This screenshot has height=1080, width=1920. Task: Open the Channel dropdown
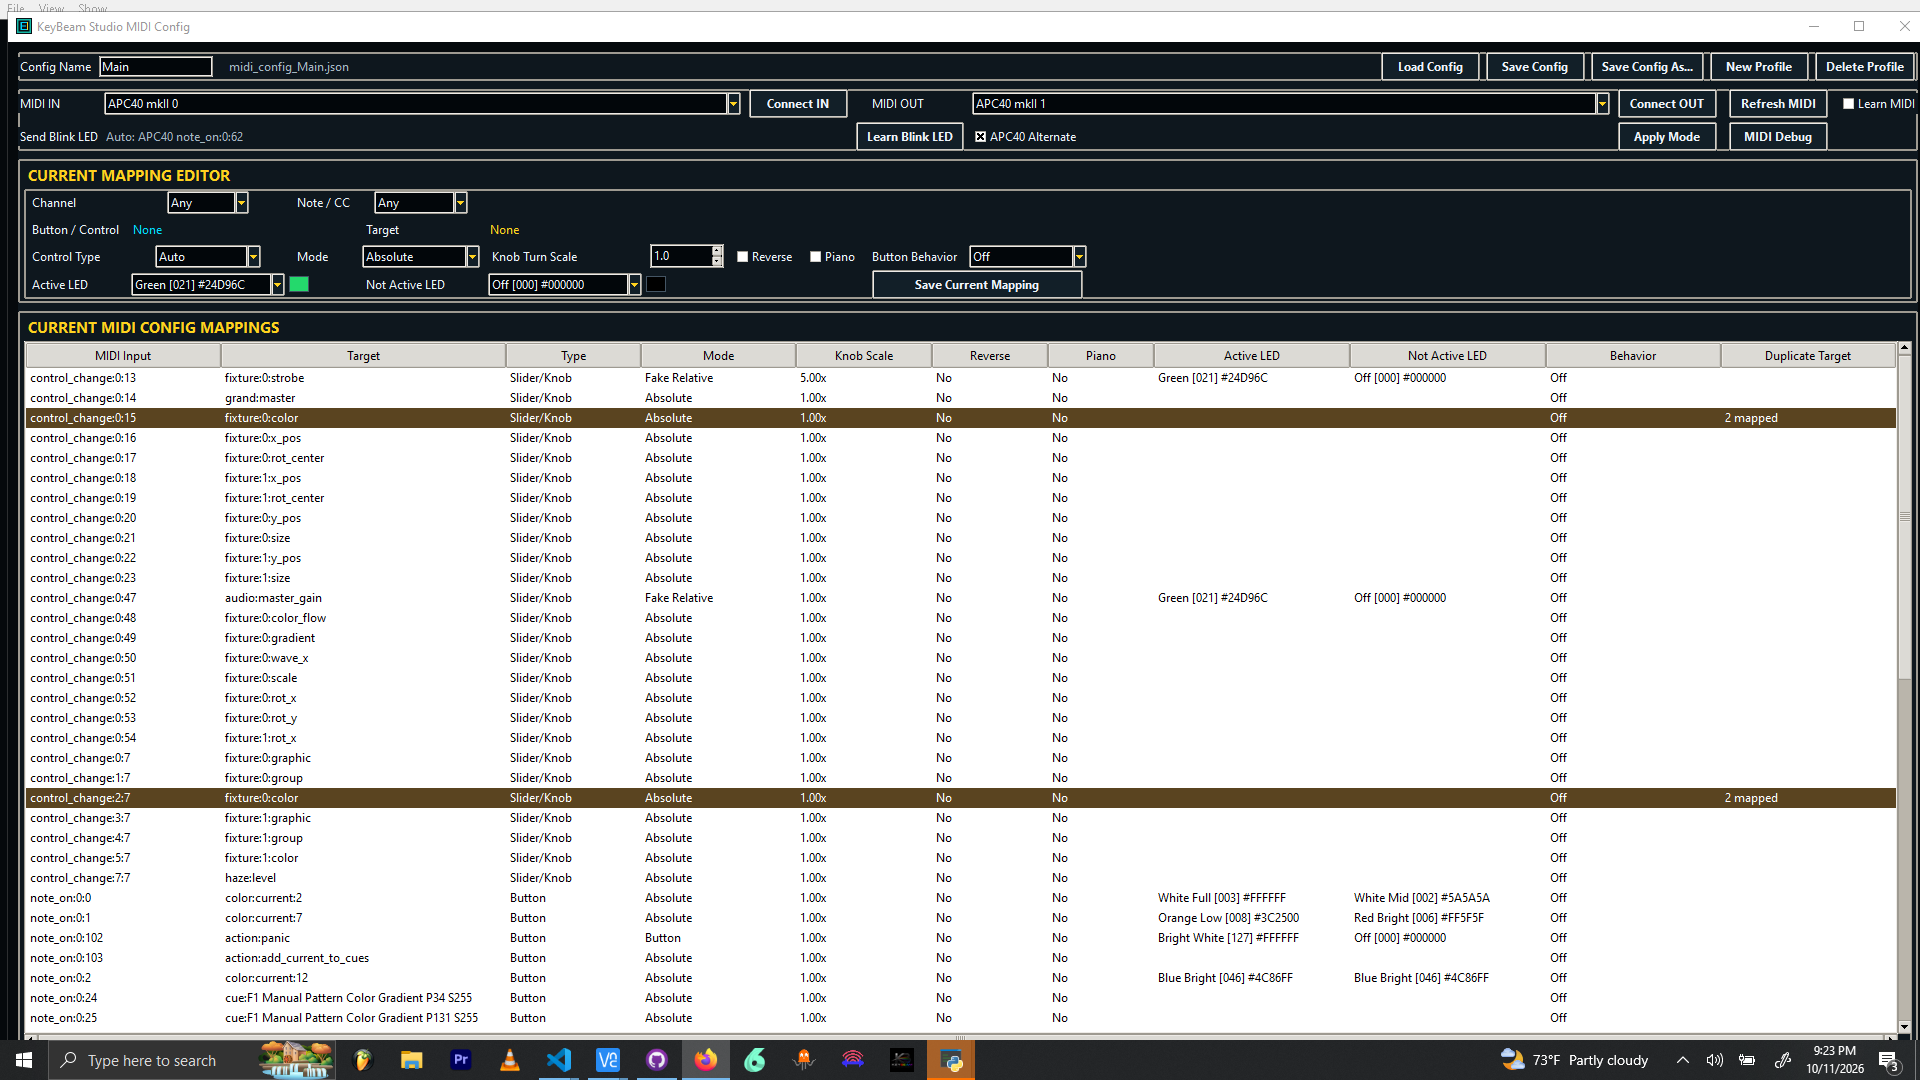241,203
